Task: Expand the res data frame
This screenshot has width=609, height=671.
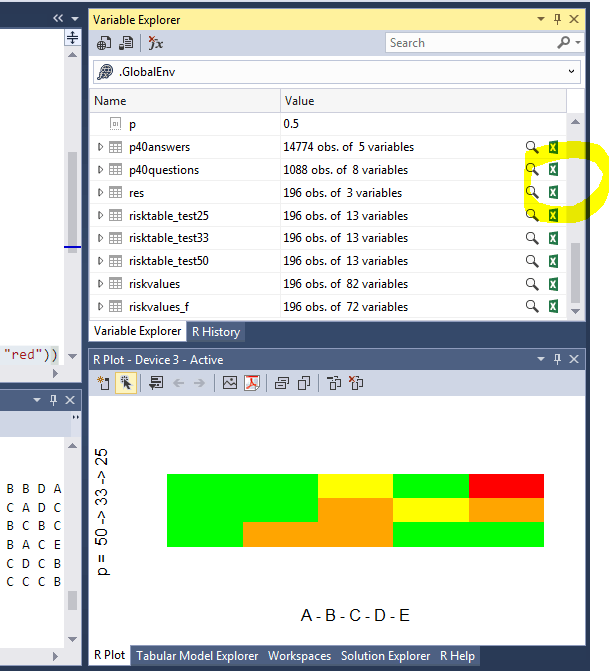Action: (100, 192)
